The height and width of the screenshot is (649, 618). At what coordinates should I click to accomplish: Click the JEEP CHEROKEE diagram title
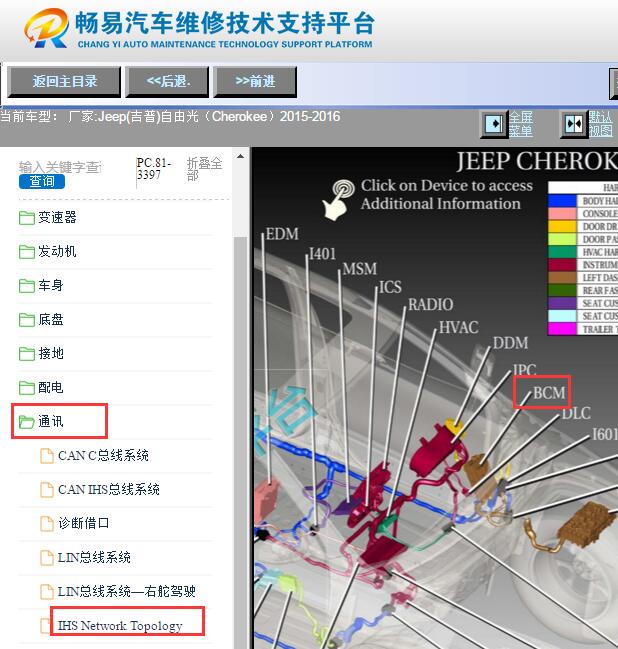coord(537,161)
